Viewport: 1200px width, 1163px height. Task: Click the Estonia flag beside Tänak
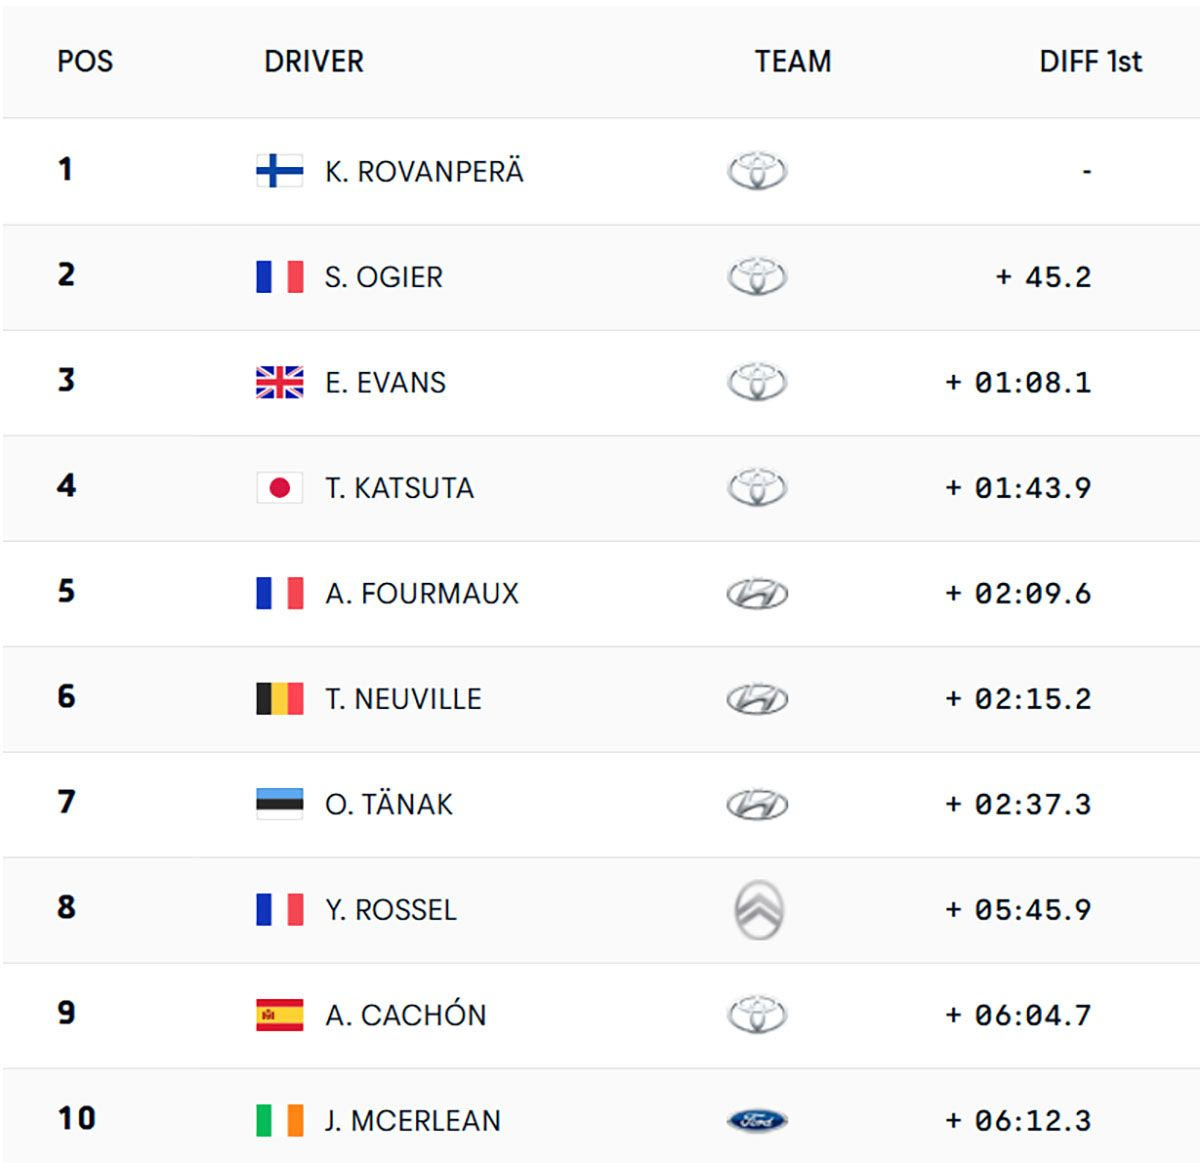coord(279,804)
